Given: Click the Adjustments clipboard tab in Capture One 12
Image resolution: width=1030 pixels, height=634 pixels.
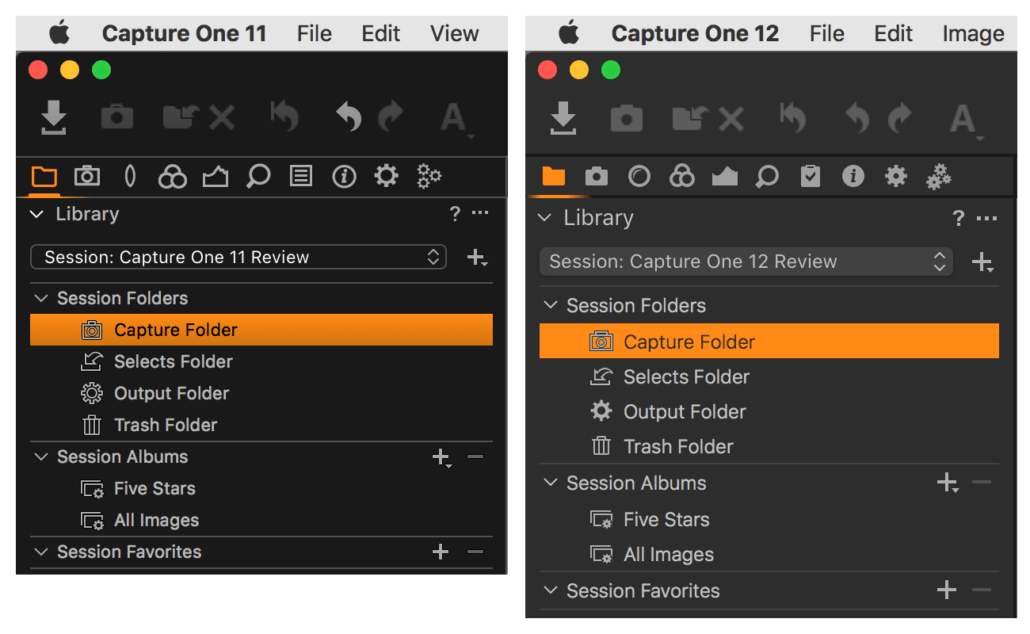Looking at the screenshot, I should tap(811, 176).
